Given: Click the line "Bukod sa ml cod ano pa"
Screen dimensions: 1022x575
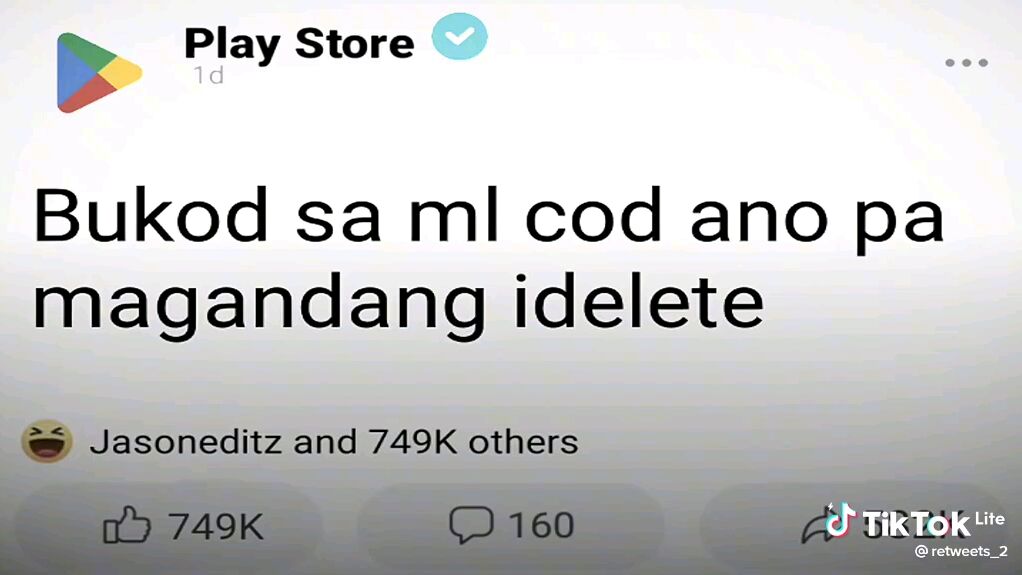Looking at the screenshot, I should click(489, 217).
